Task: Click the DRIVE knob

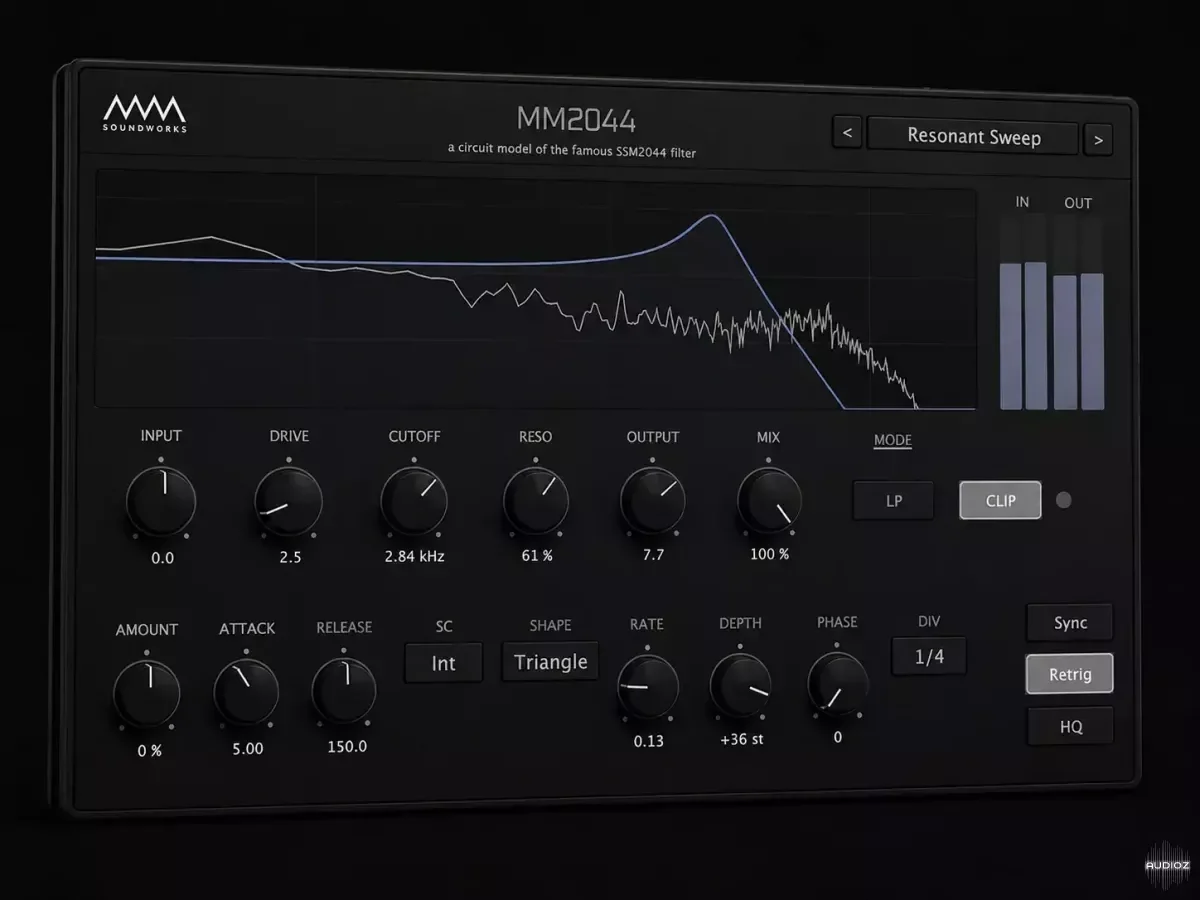Action: coord(289,501)
